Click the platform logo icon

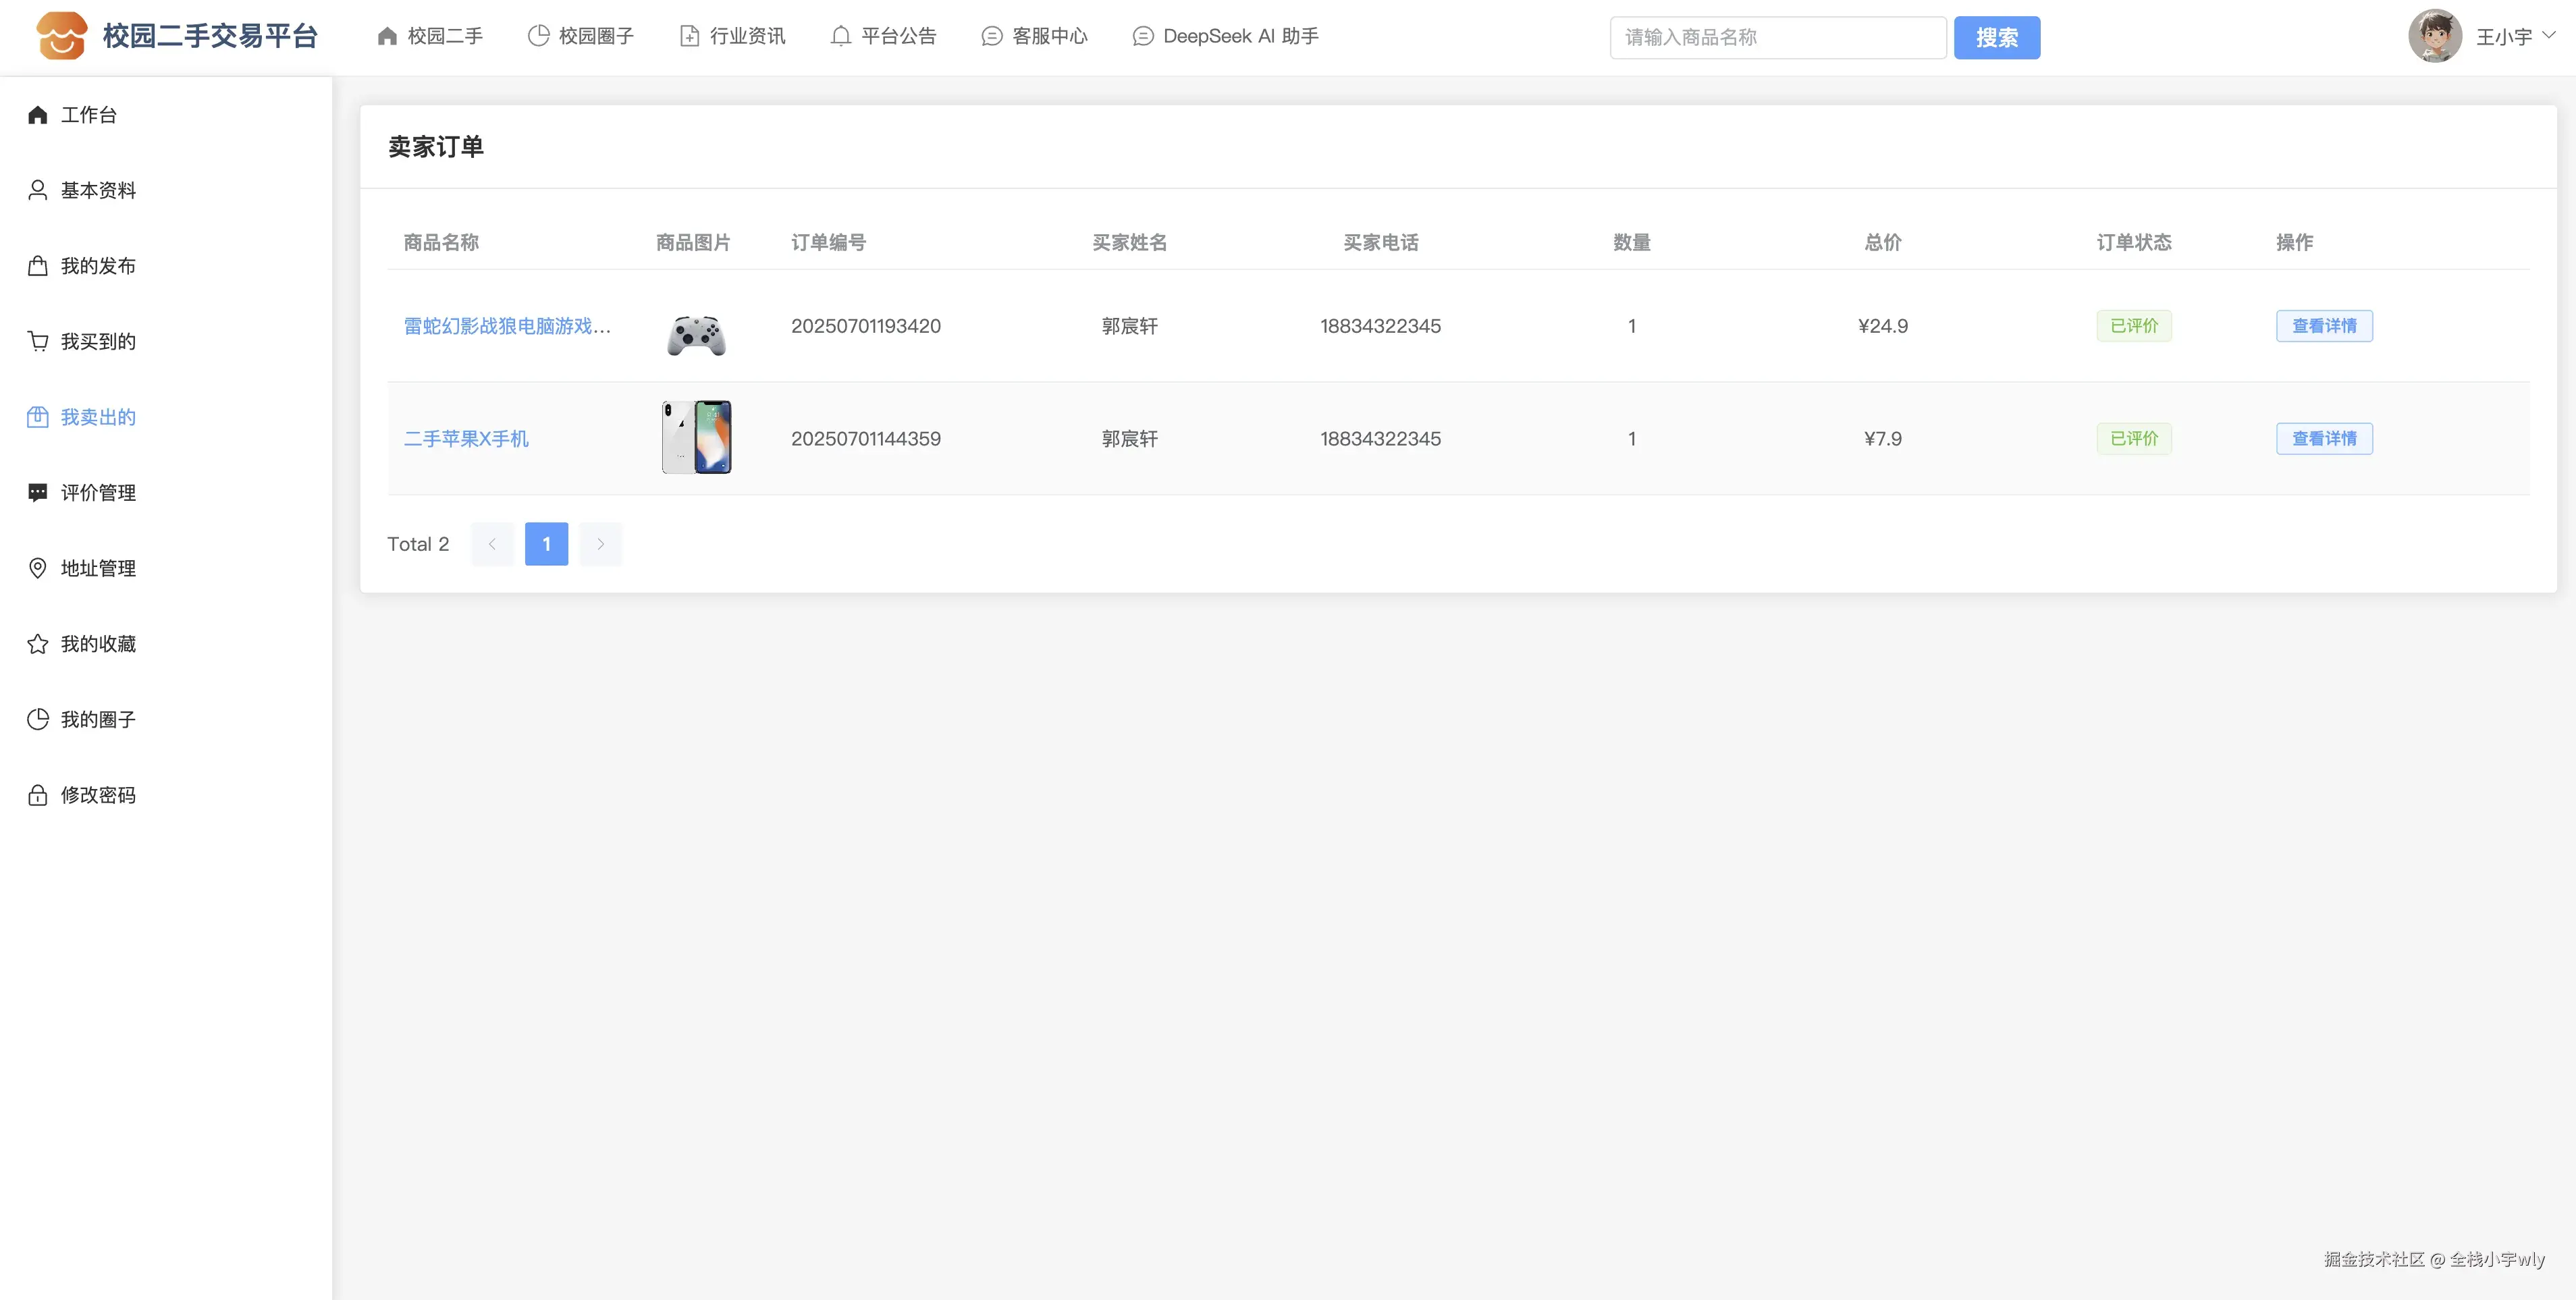(x=61, y=36)
